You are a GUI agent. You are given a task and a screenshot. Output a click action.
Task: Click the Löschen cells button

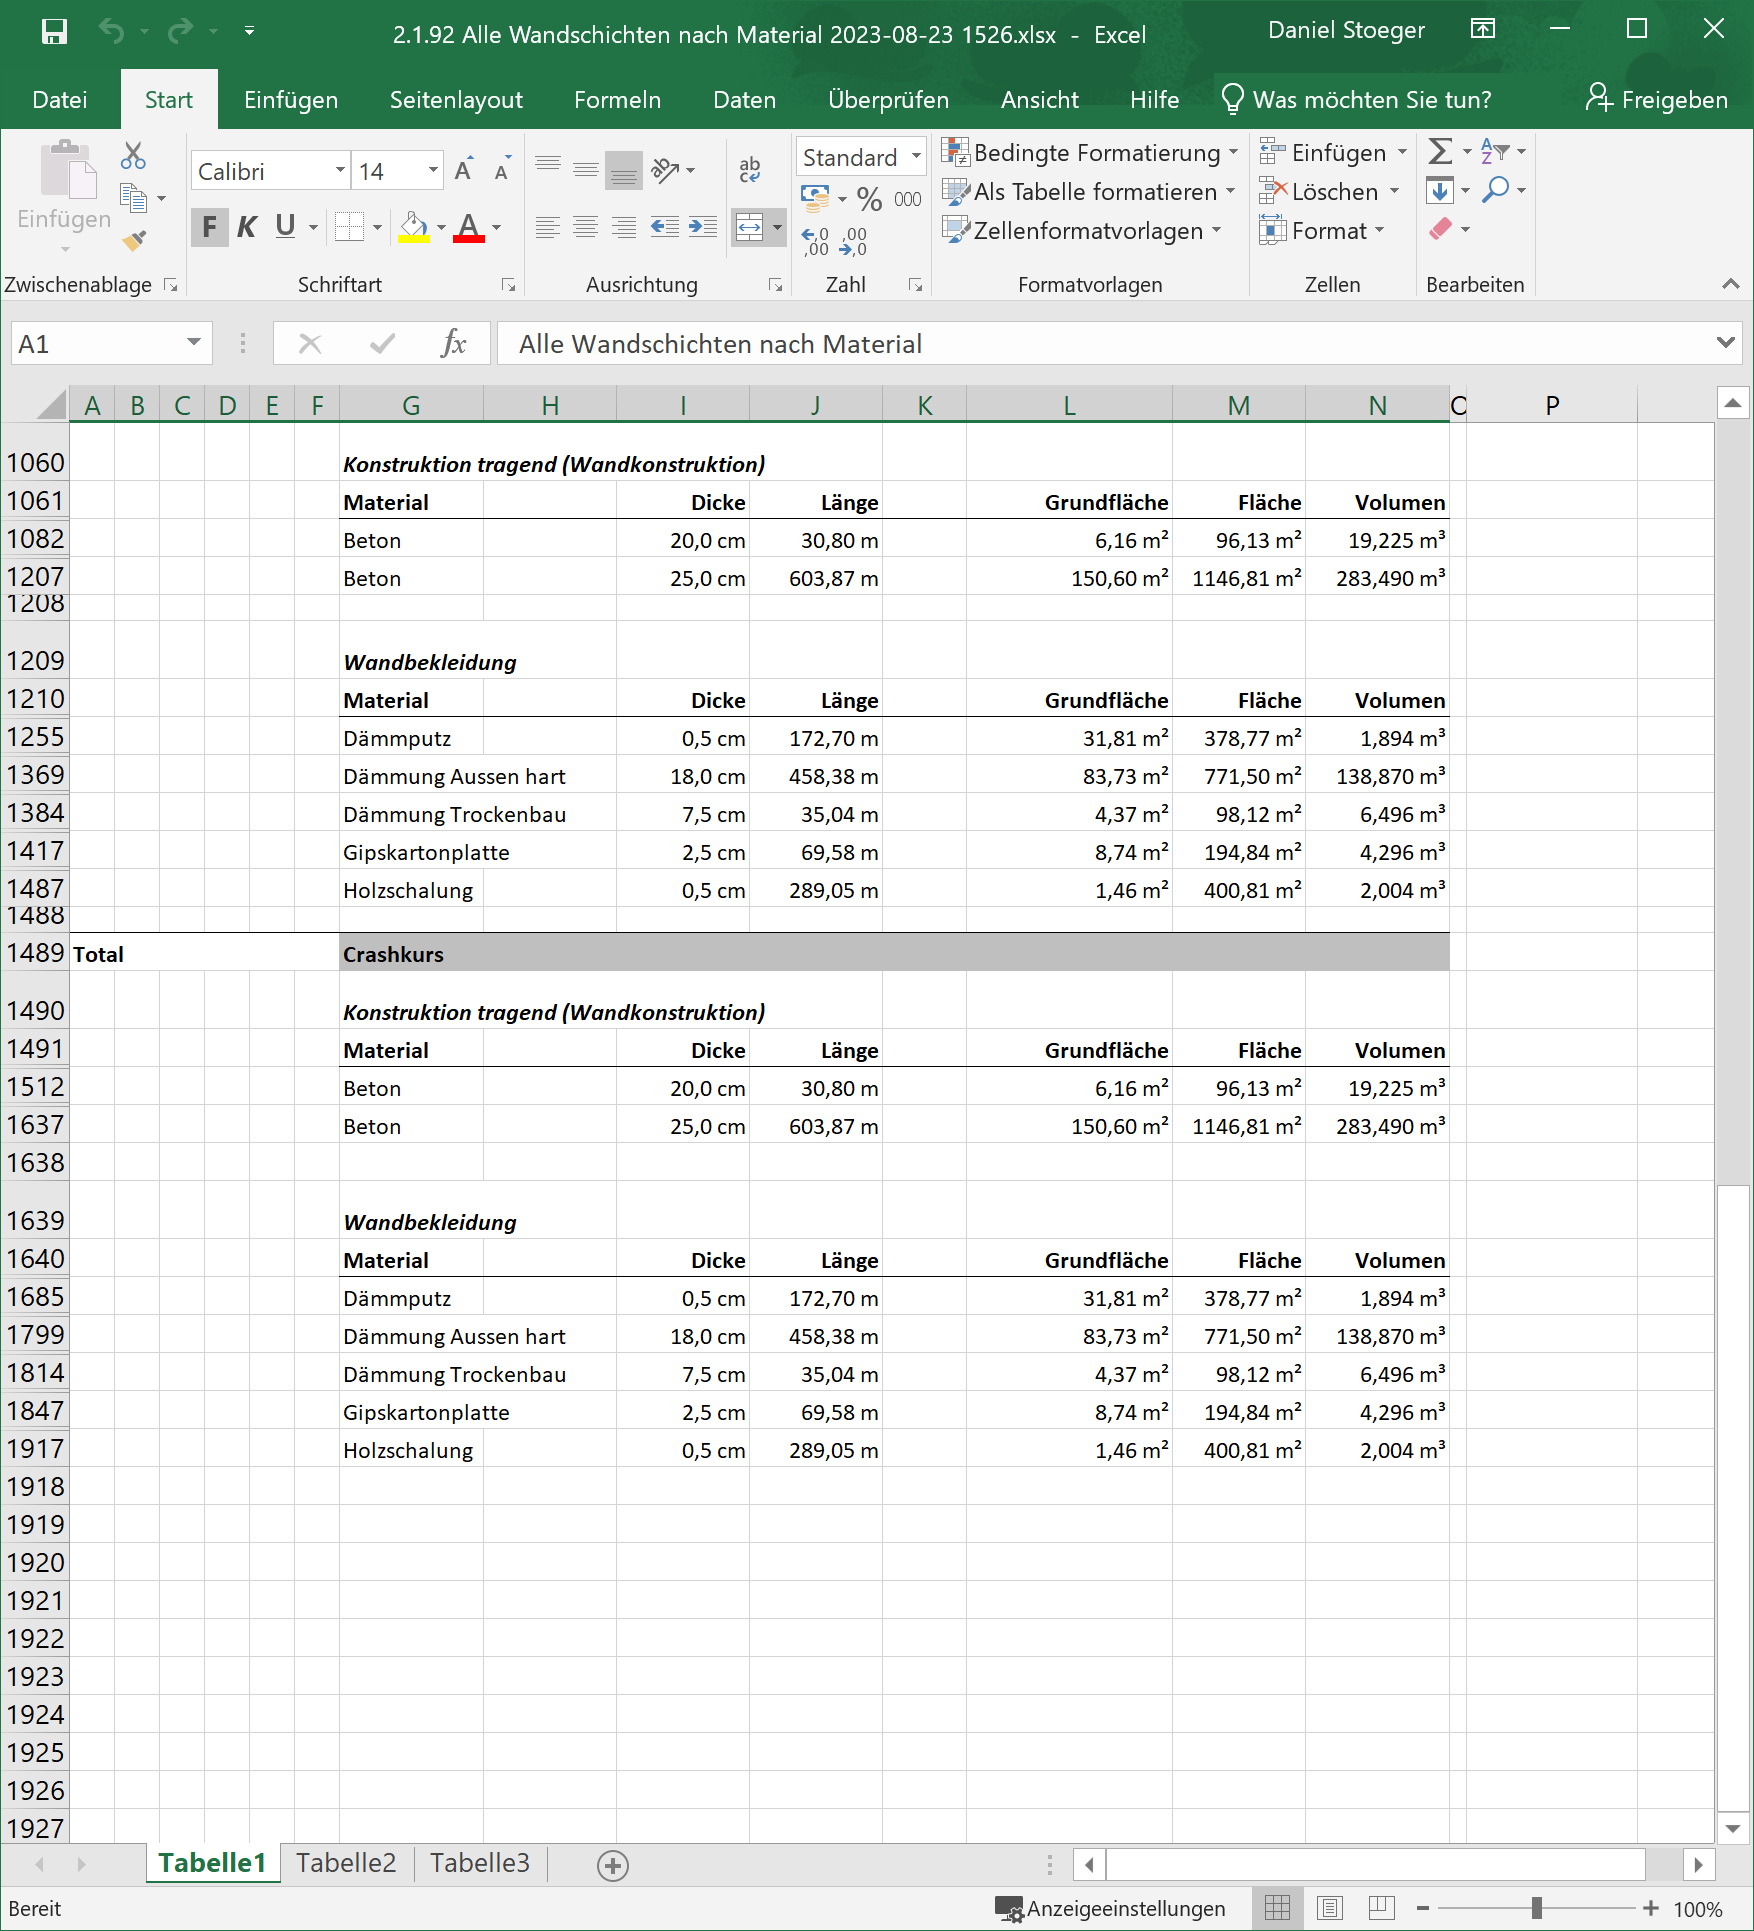[1329, 191]
